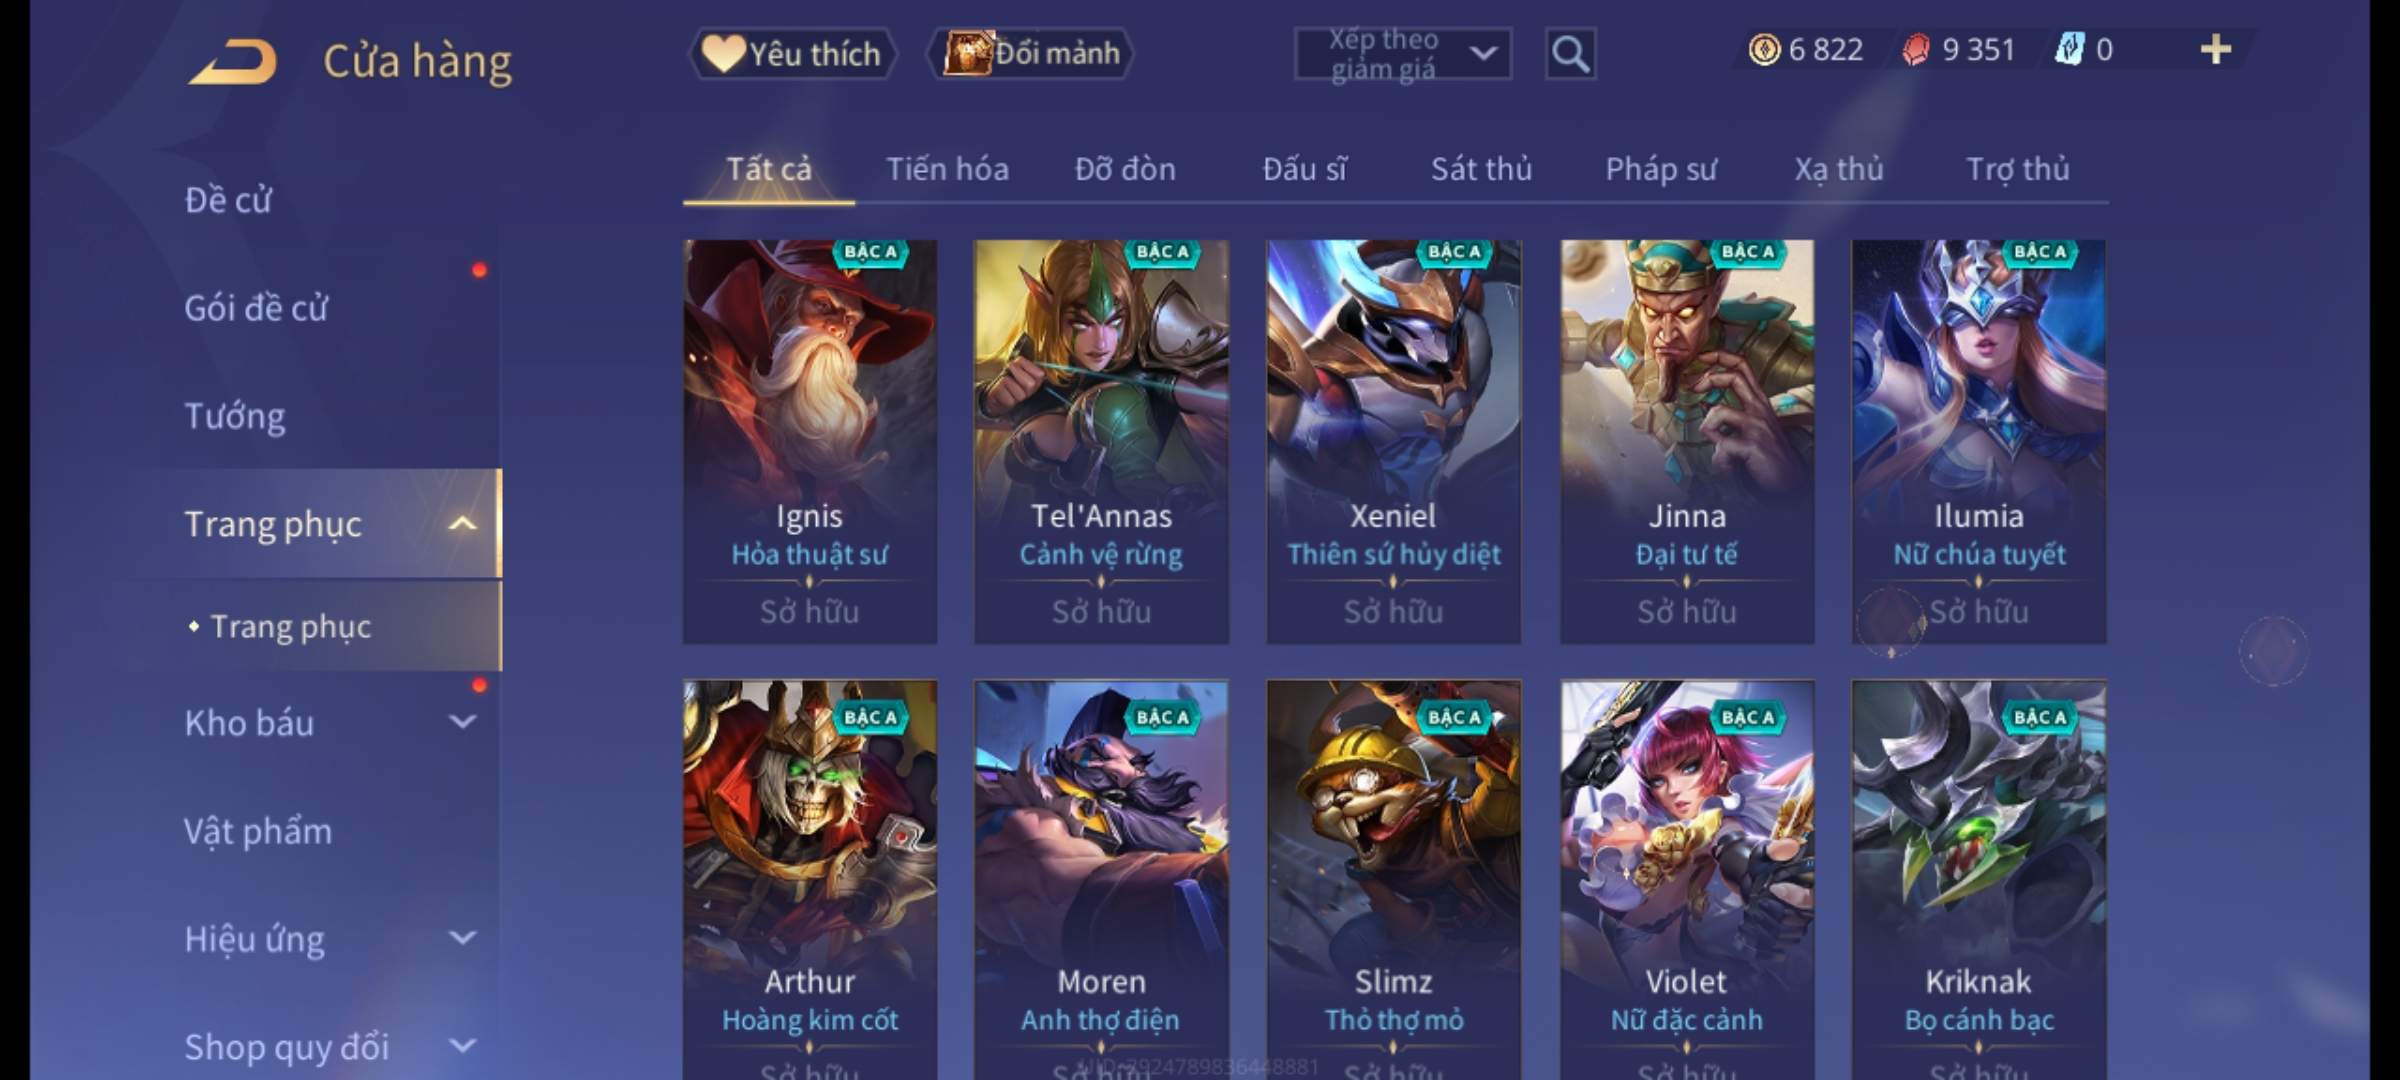Image resolution: width=2400 pixels, height=1080 pixels.
Task: Select the Tiến hóa tab
Action: (x=947, y=169)
